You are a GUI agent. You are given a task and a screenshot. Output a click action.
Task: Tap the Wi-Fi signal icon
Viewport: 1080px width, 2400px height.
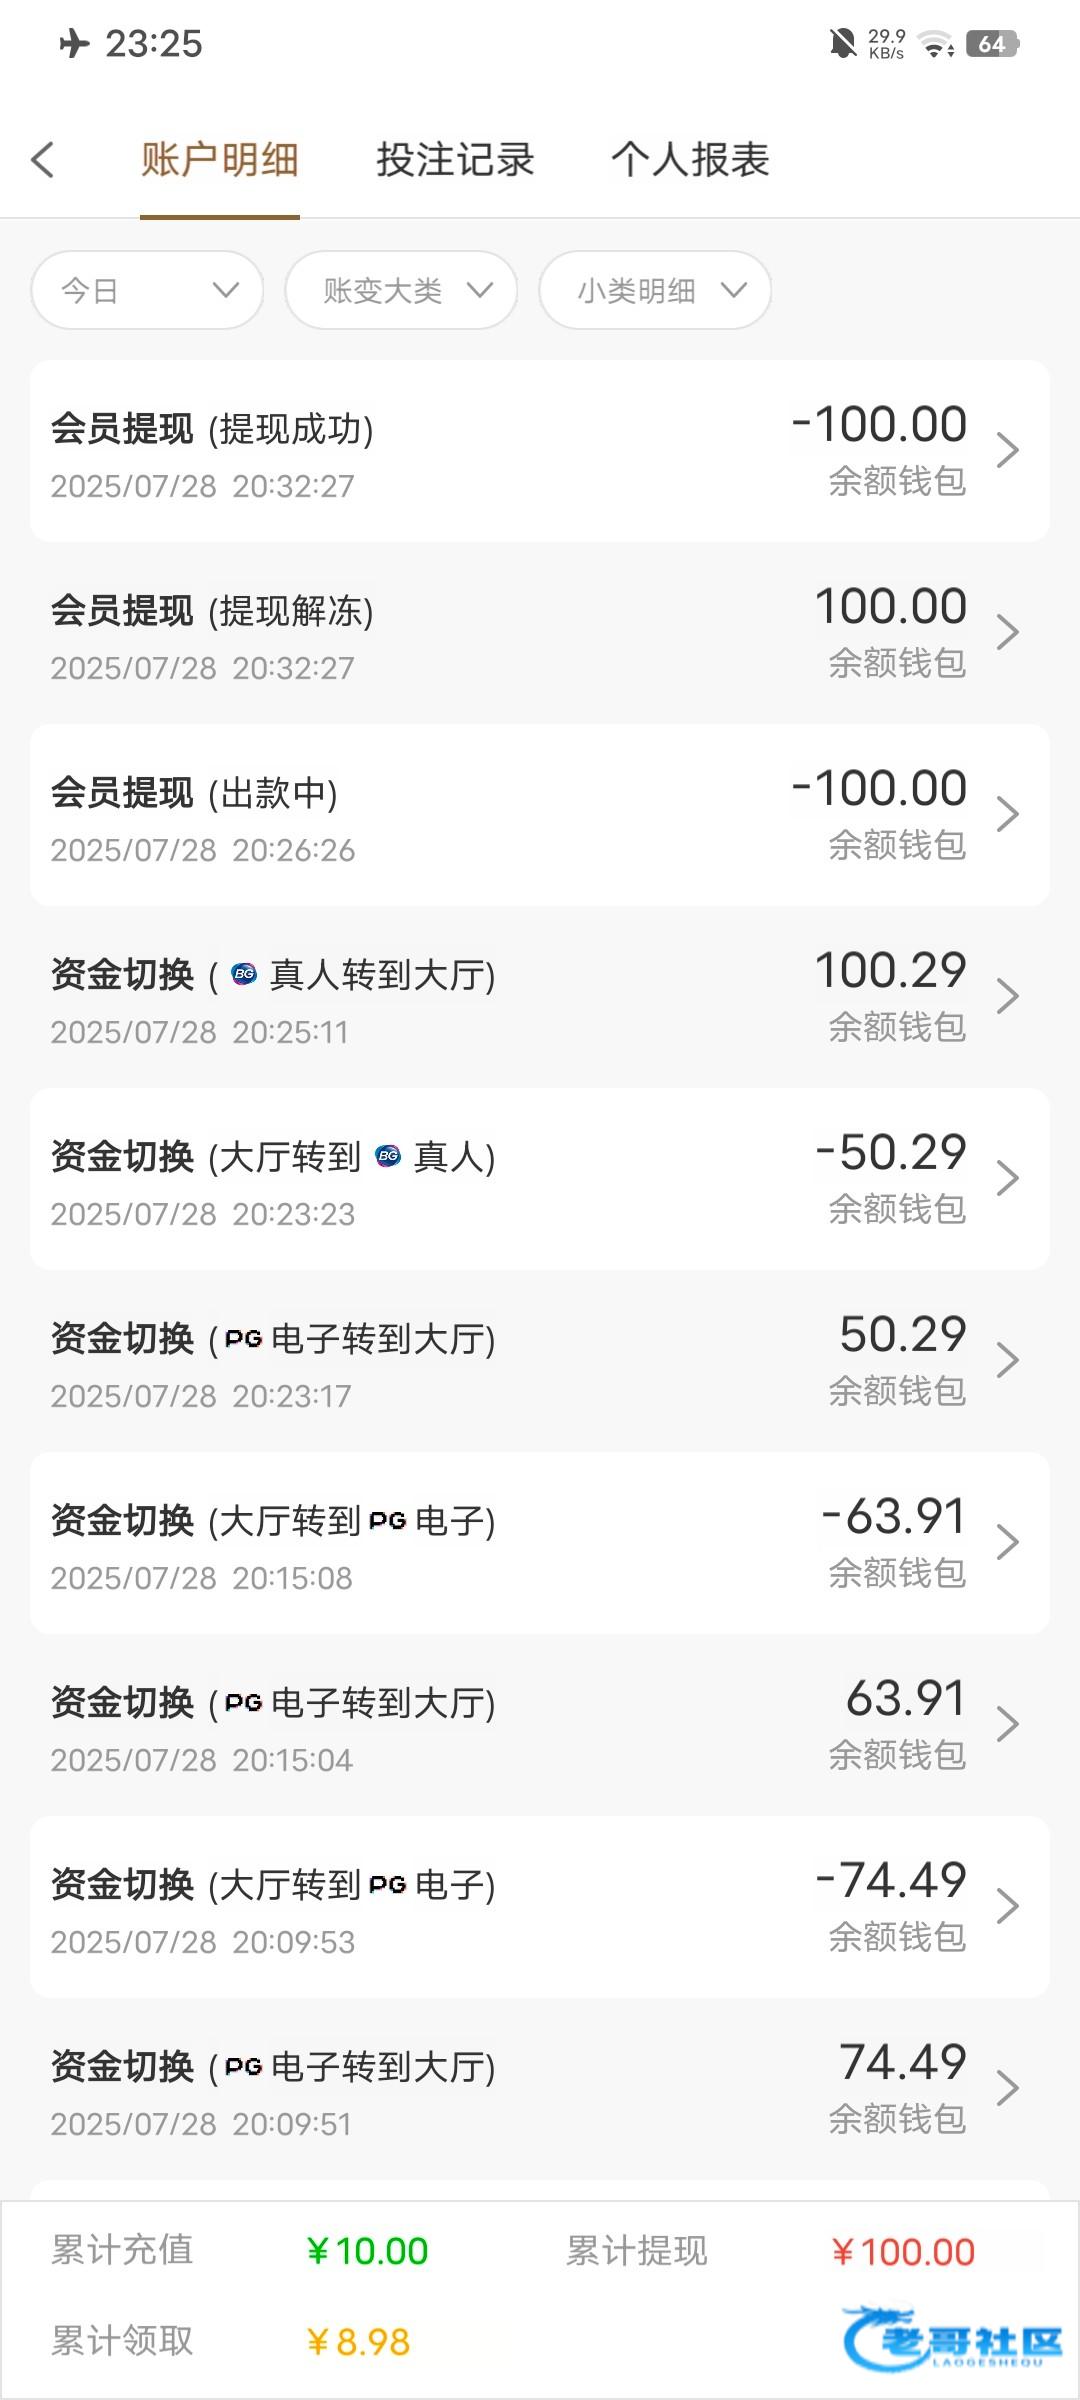[x=936, y=44]
